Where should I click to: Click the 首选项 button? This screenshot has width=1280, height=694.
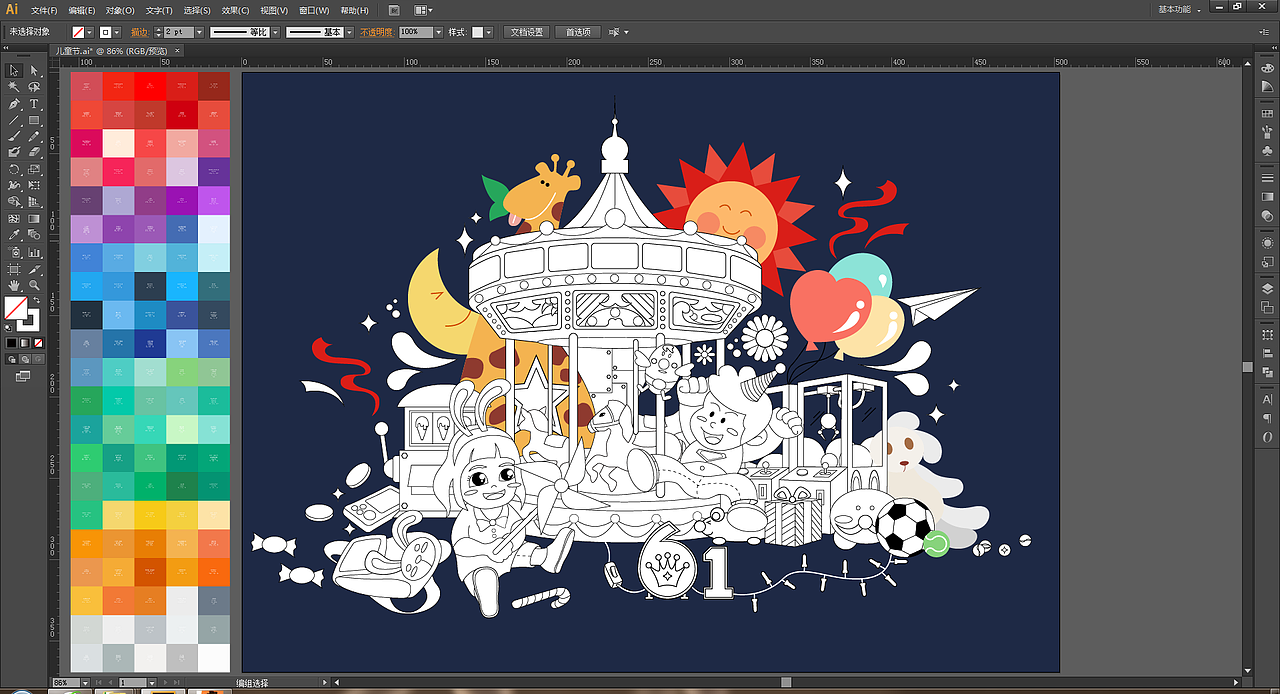578,32
